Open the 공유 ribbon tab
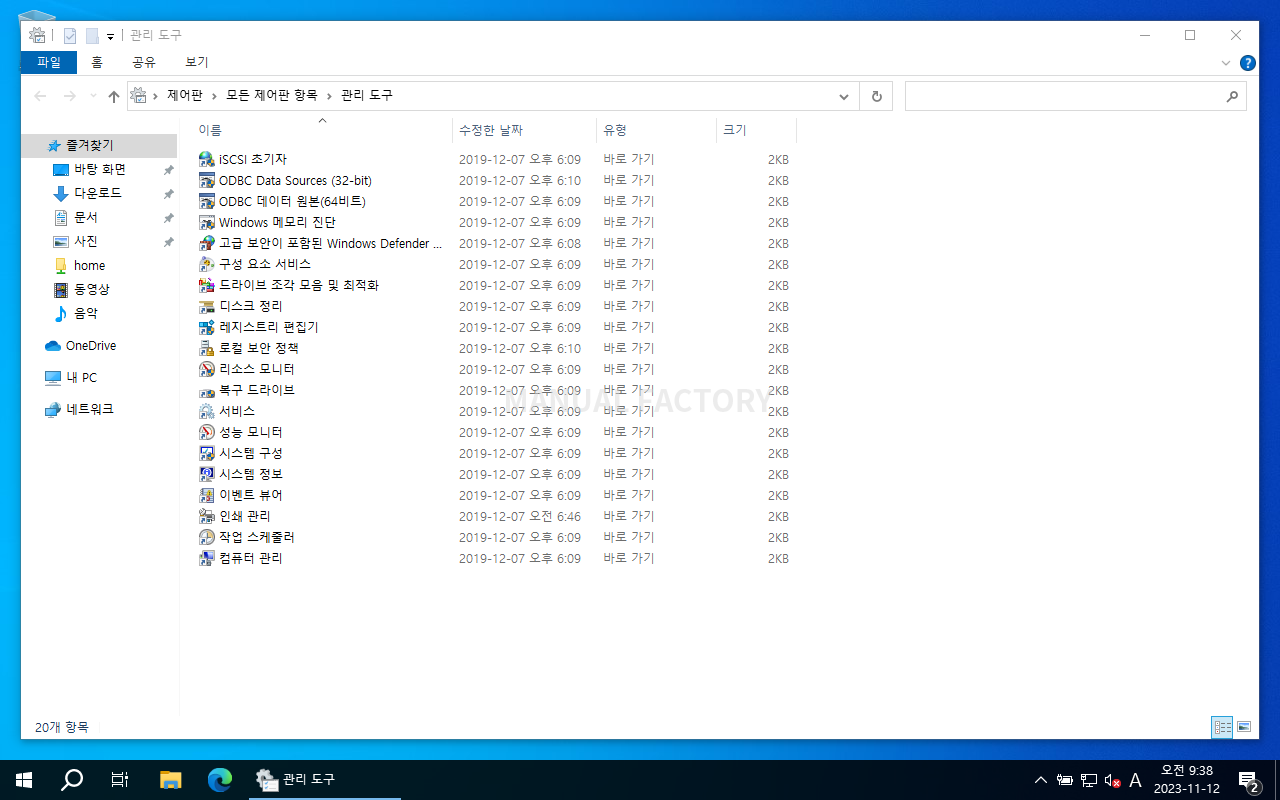1280x800 pixels. (144, 62)
